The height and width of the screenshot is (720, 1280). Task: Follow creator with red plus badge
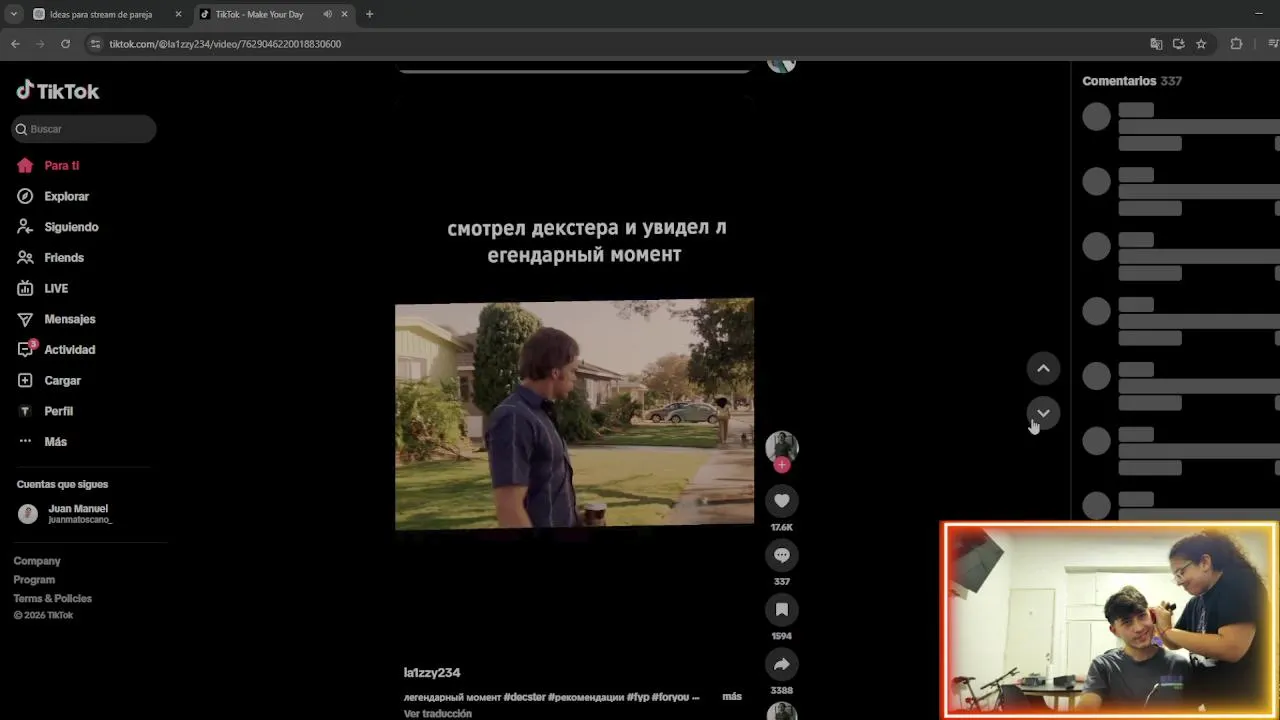tap(782, 465)
